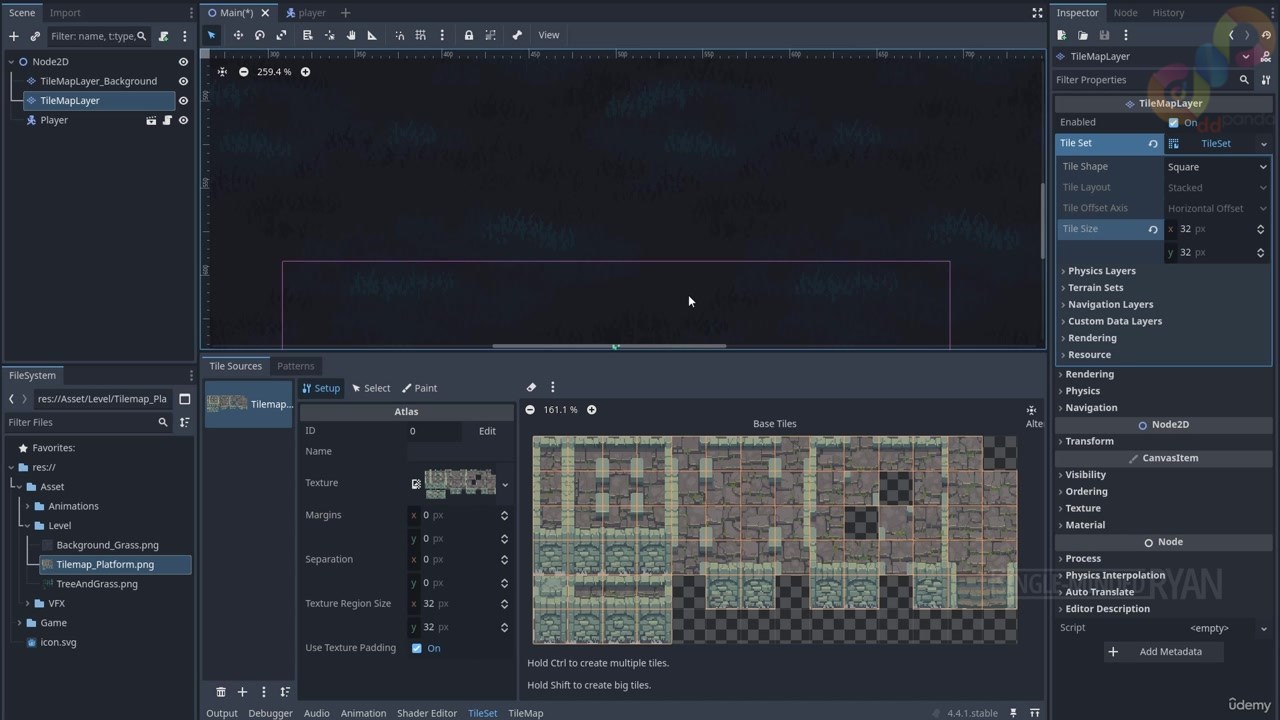Load an existing resource in Inspector
The width and height of the screenshot is (1280, 720).
pos(1083,35)
